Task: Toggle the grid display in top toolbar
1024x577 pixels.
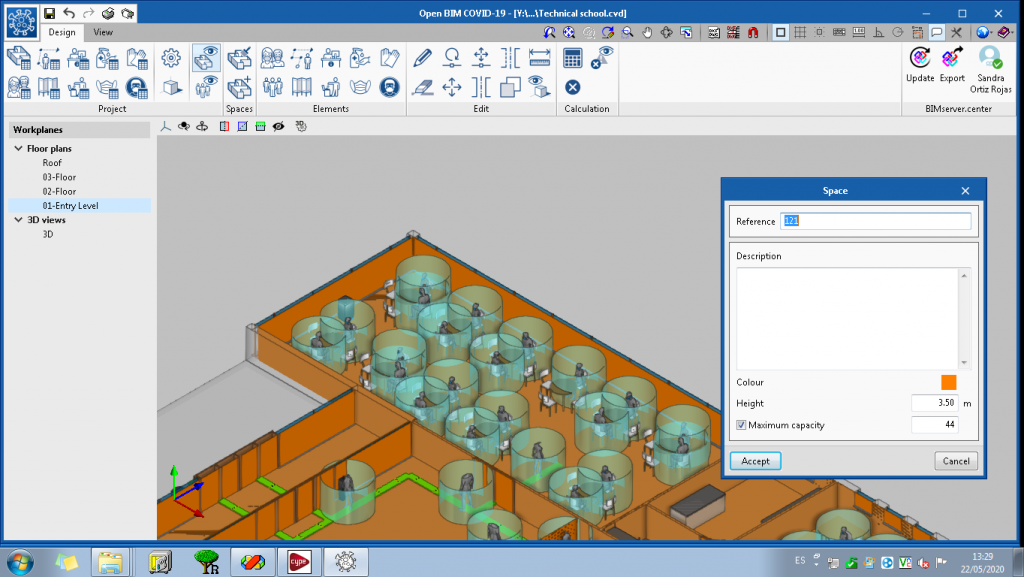Action: pyautogui.click(x=800, y=32)
